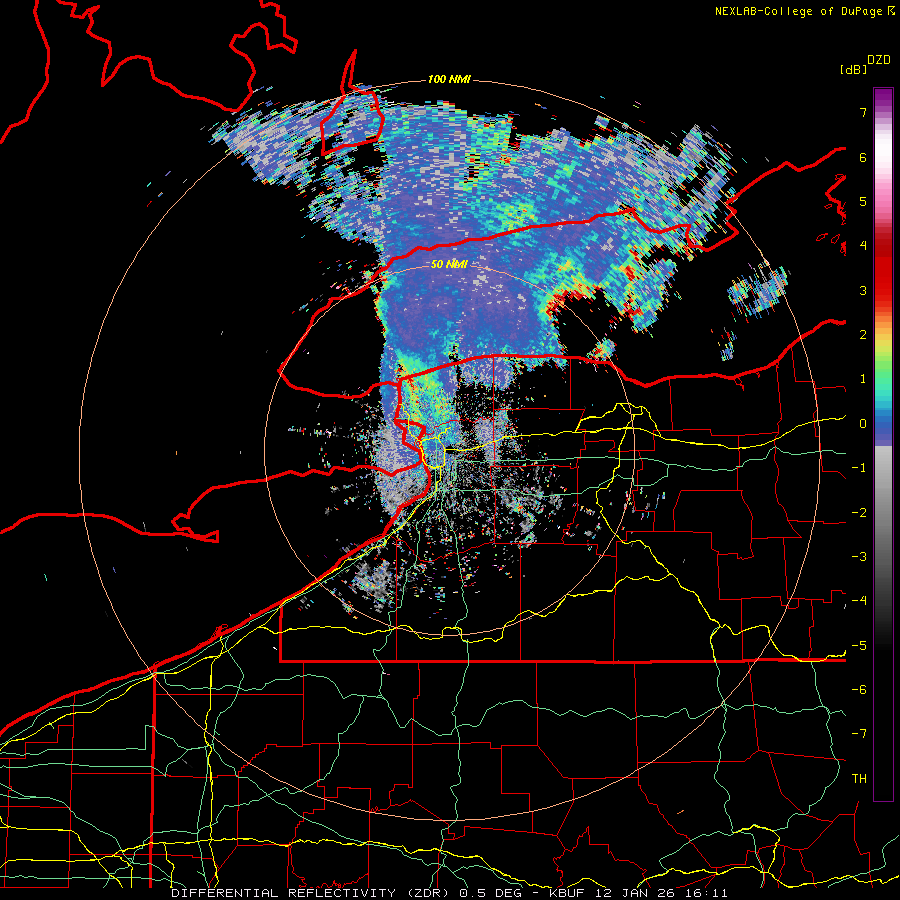Click the [dB] units label

pyautogui.click(x=853, y=69)
